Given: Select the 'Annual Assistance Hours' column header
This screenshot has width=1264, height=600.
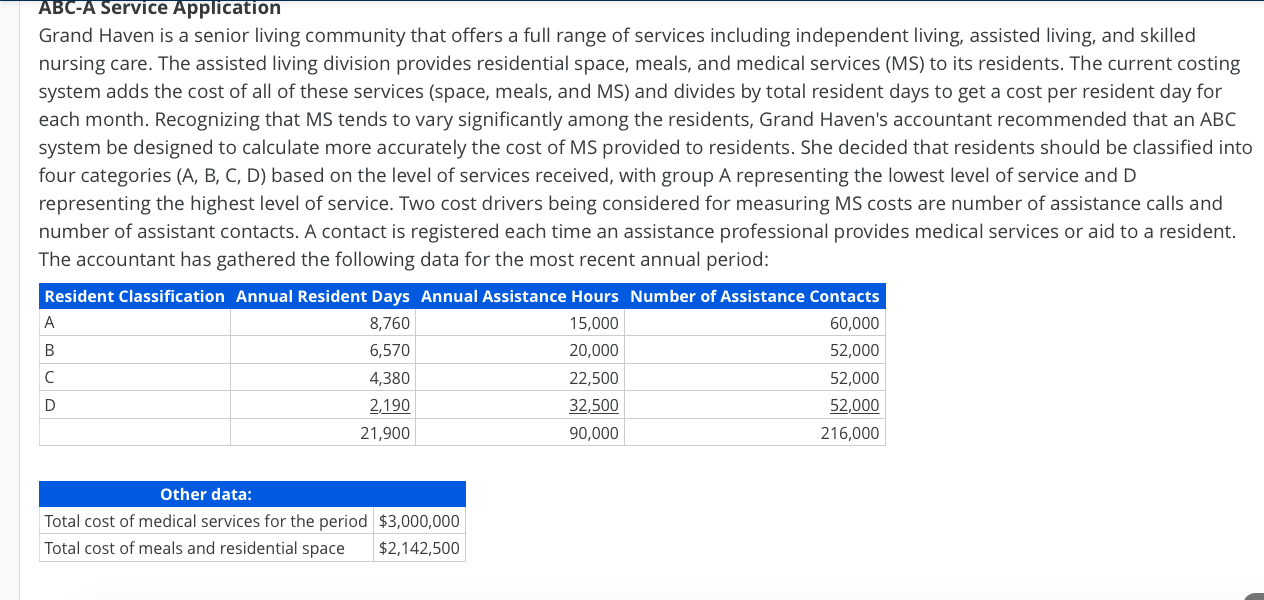Looking at the screenshot, I should (520, 296).
